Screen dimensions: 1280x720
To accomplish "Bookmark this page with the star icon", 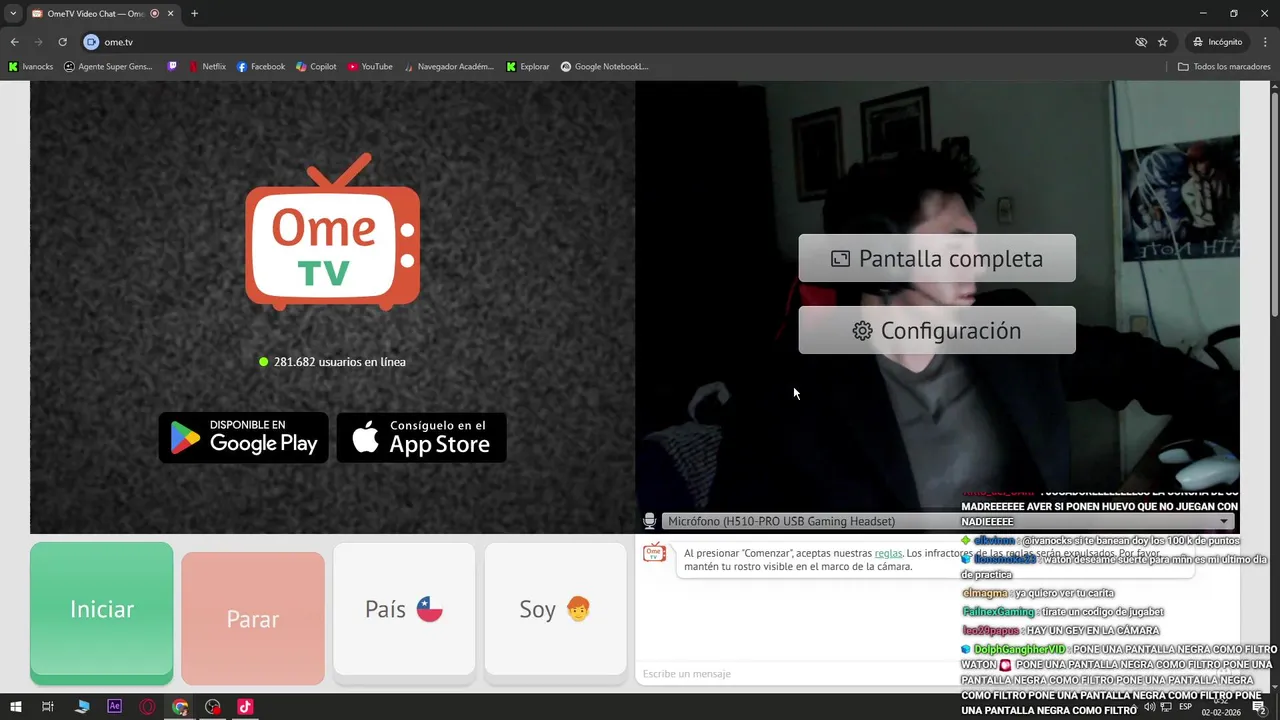I will pyautogui.click(x=1162, y=42).
